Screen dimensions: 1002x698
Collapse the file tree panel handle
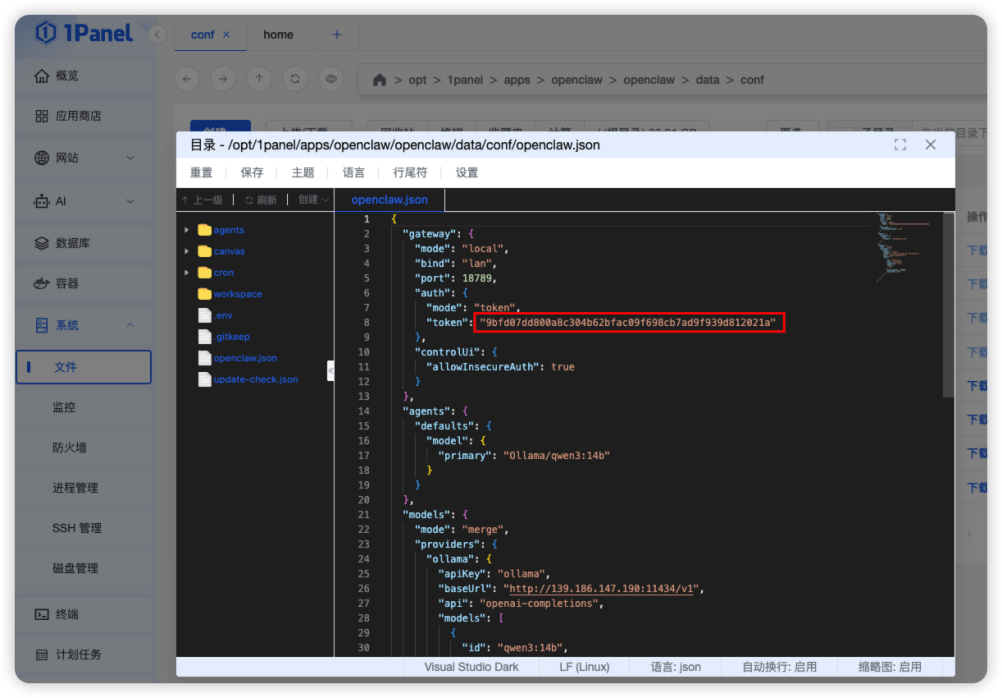click(330, 371)
